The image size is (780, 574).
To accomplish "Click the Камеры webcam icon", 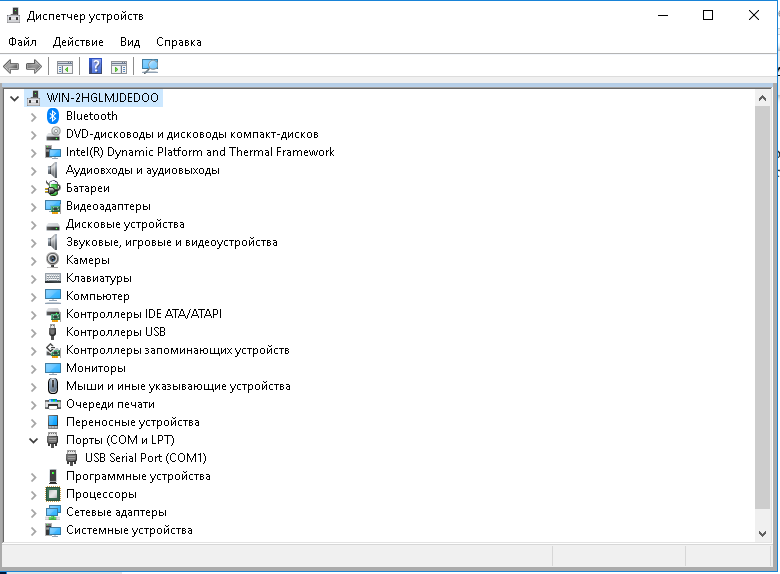I will tap(53, 260).
